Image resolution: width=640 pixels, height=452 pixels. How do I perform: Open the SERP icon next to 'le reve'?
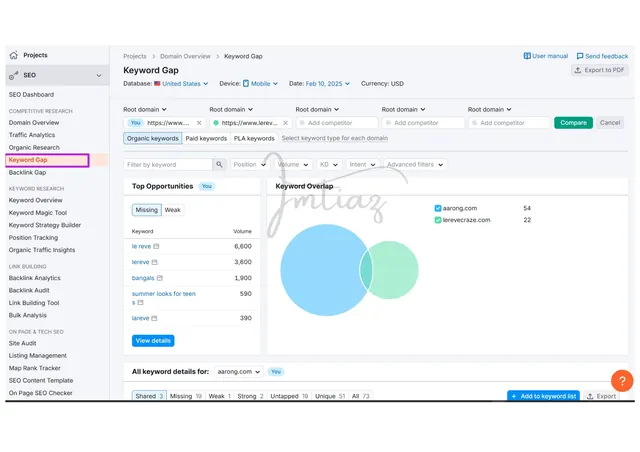click(156, 246)
